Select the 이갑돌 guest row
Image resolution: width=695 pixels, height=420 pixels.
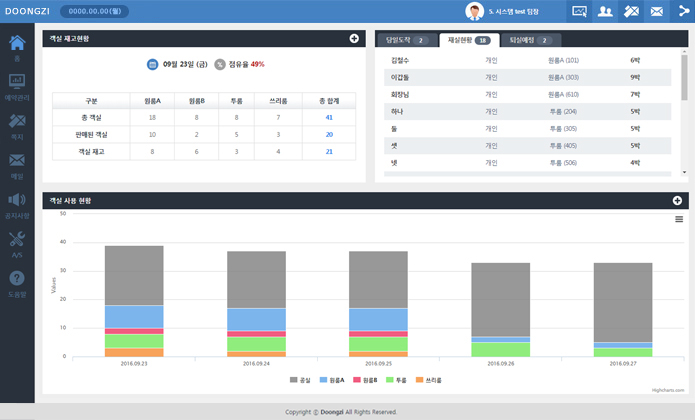[527, 78]
